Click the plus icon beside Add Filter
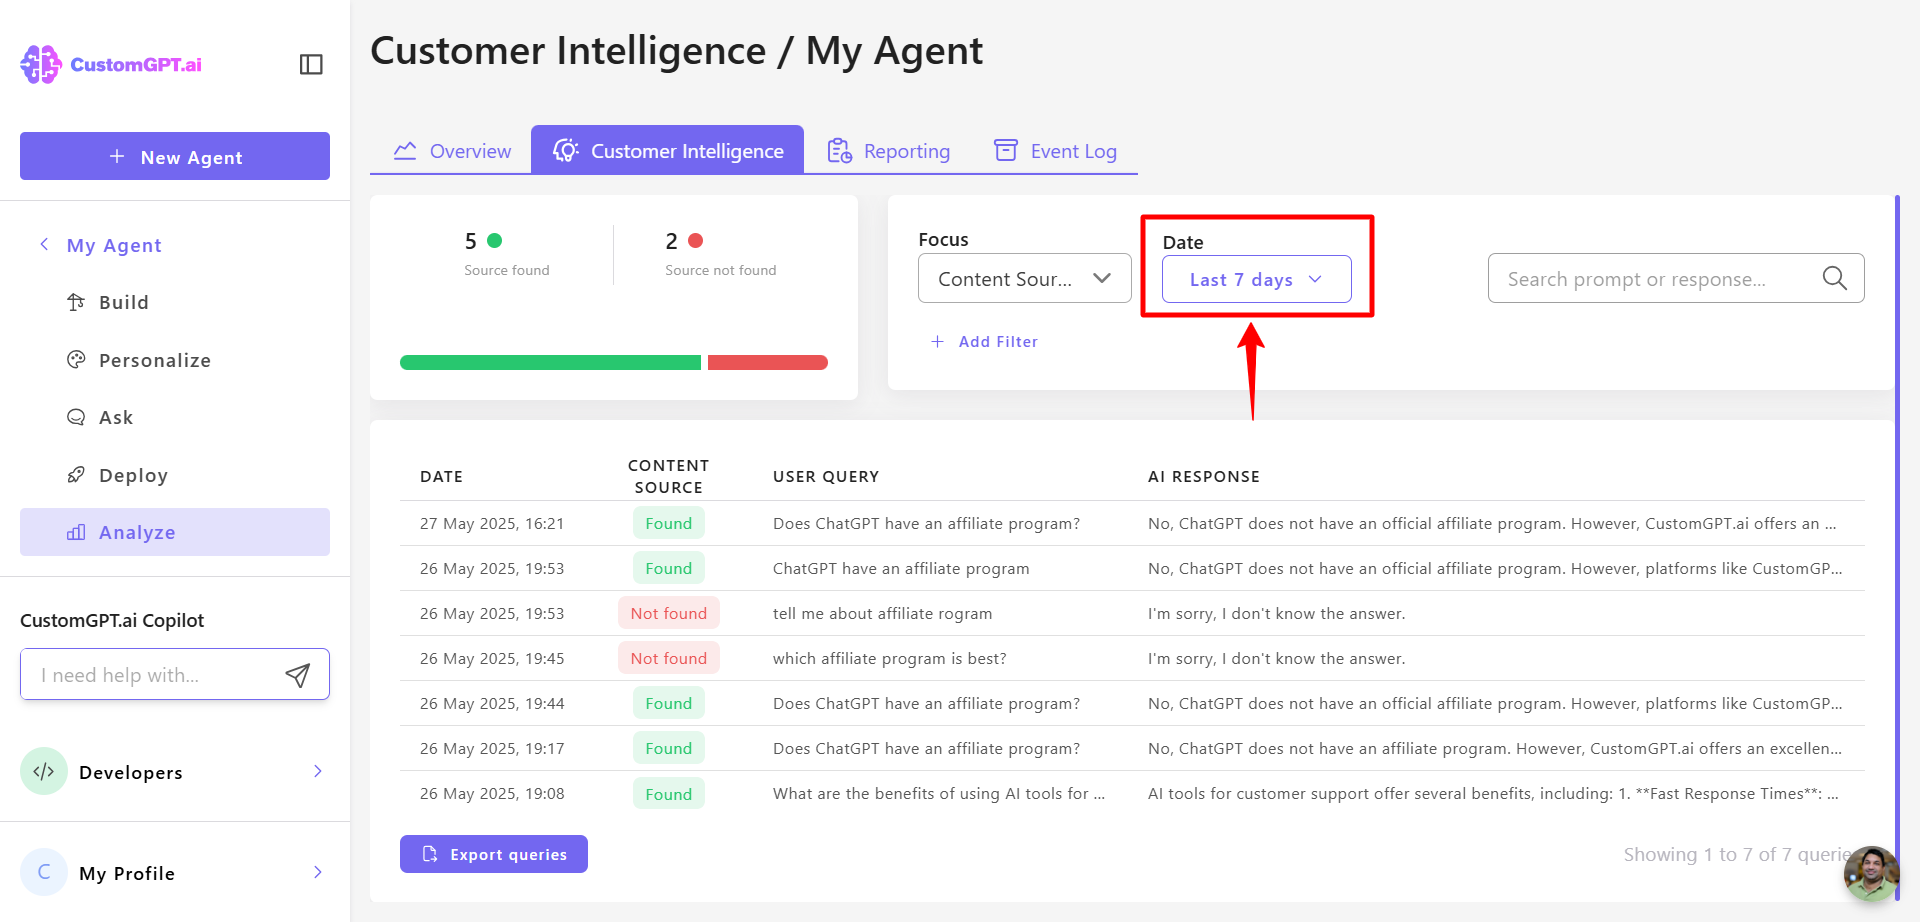Image resolution: width=1920 pixels, height=922 pixels. [x=937, y=341]
